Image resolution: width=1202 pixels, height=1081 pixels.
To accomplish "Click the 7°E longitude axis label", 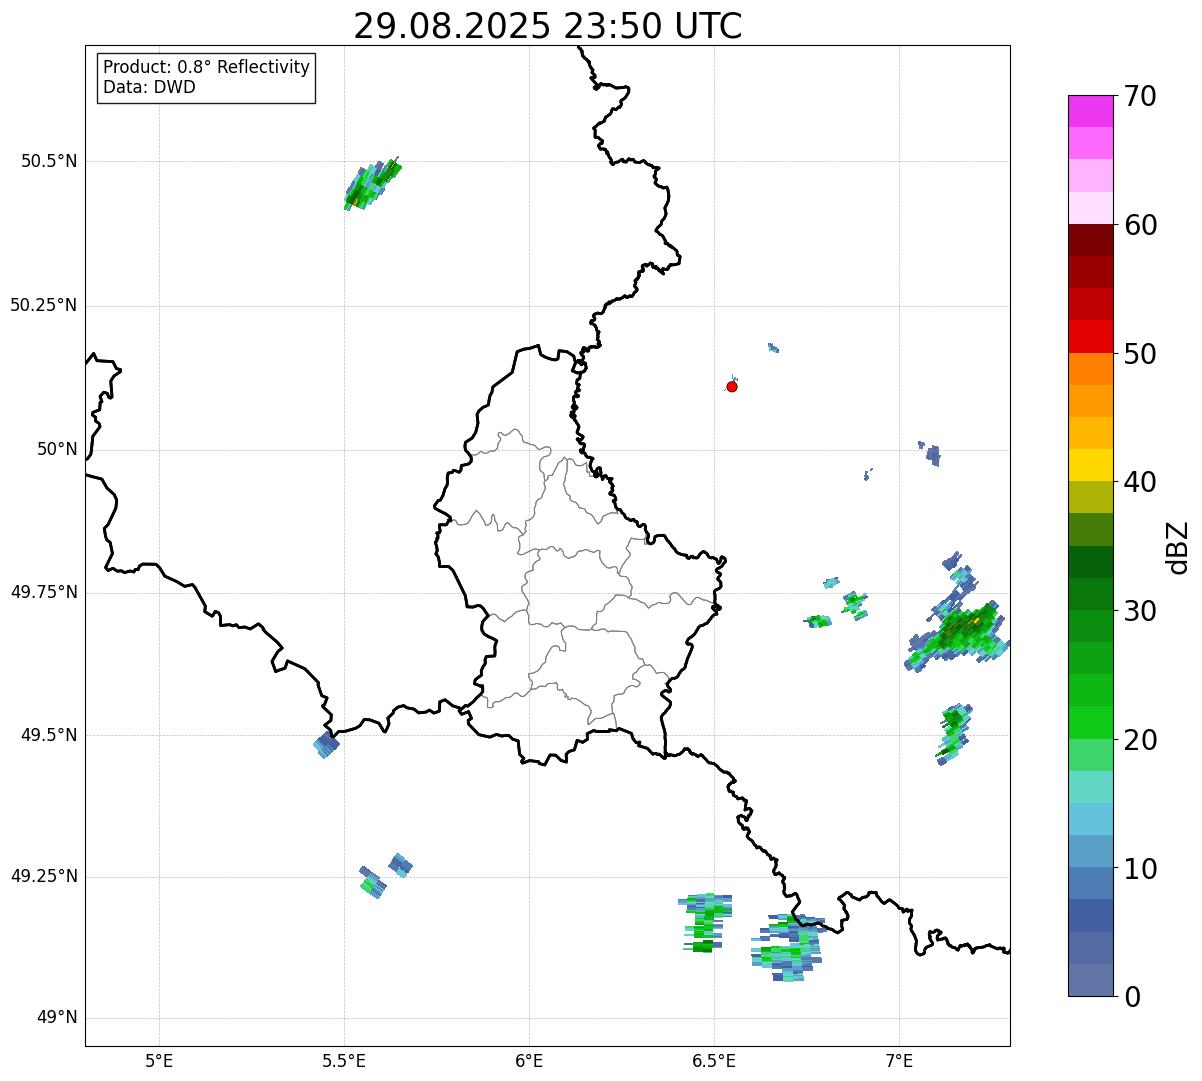I will [x=900, y=1060].
